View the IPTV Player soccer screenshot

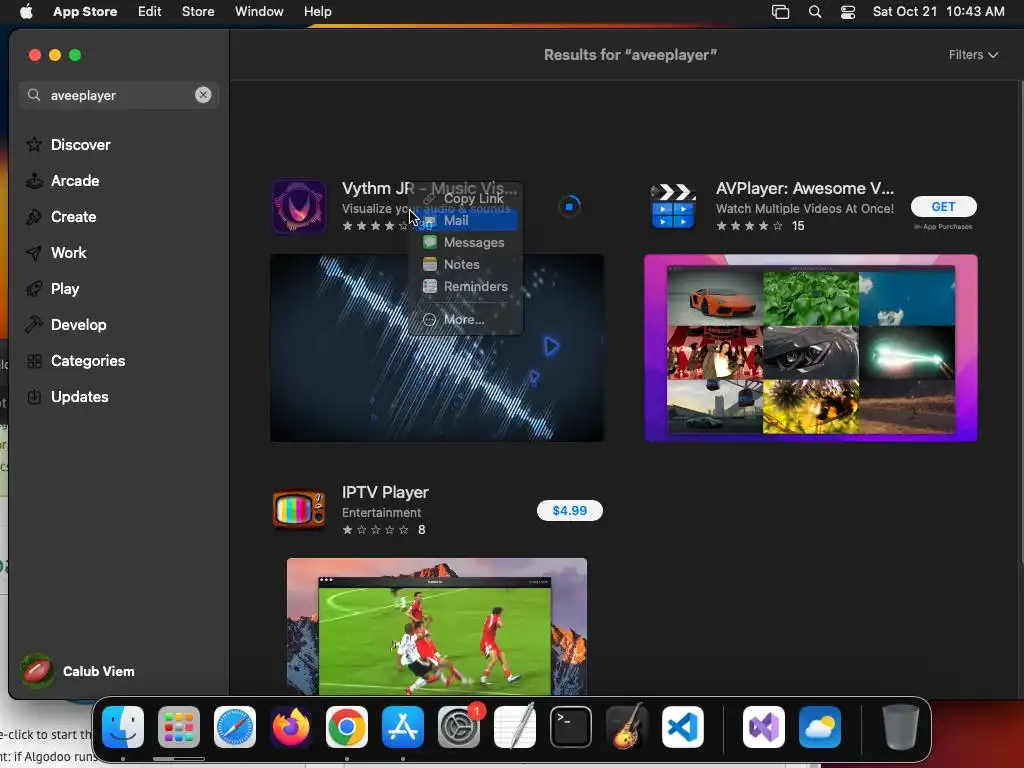437,626
